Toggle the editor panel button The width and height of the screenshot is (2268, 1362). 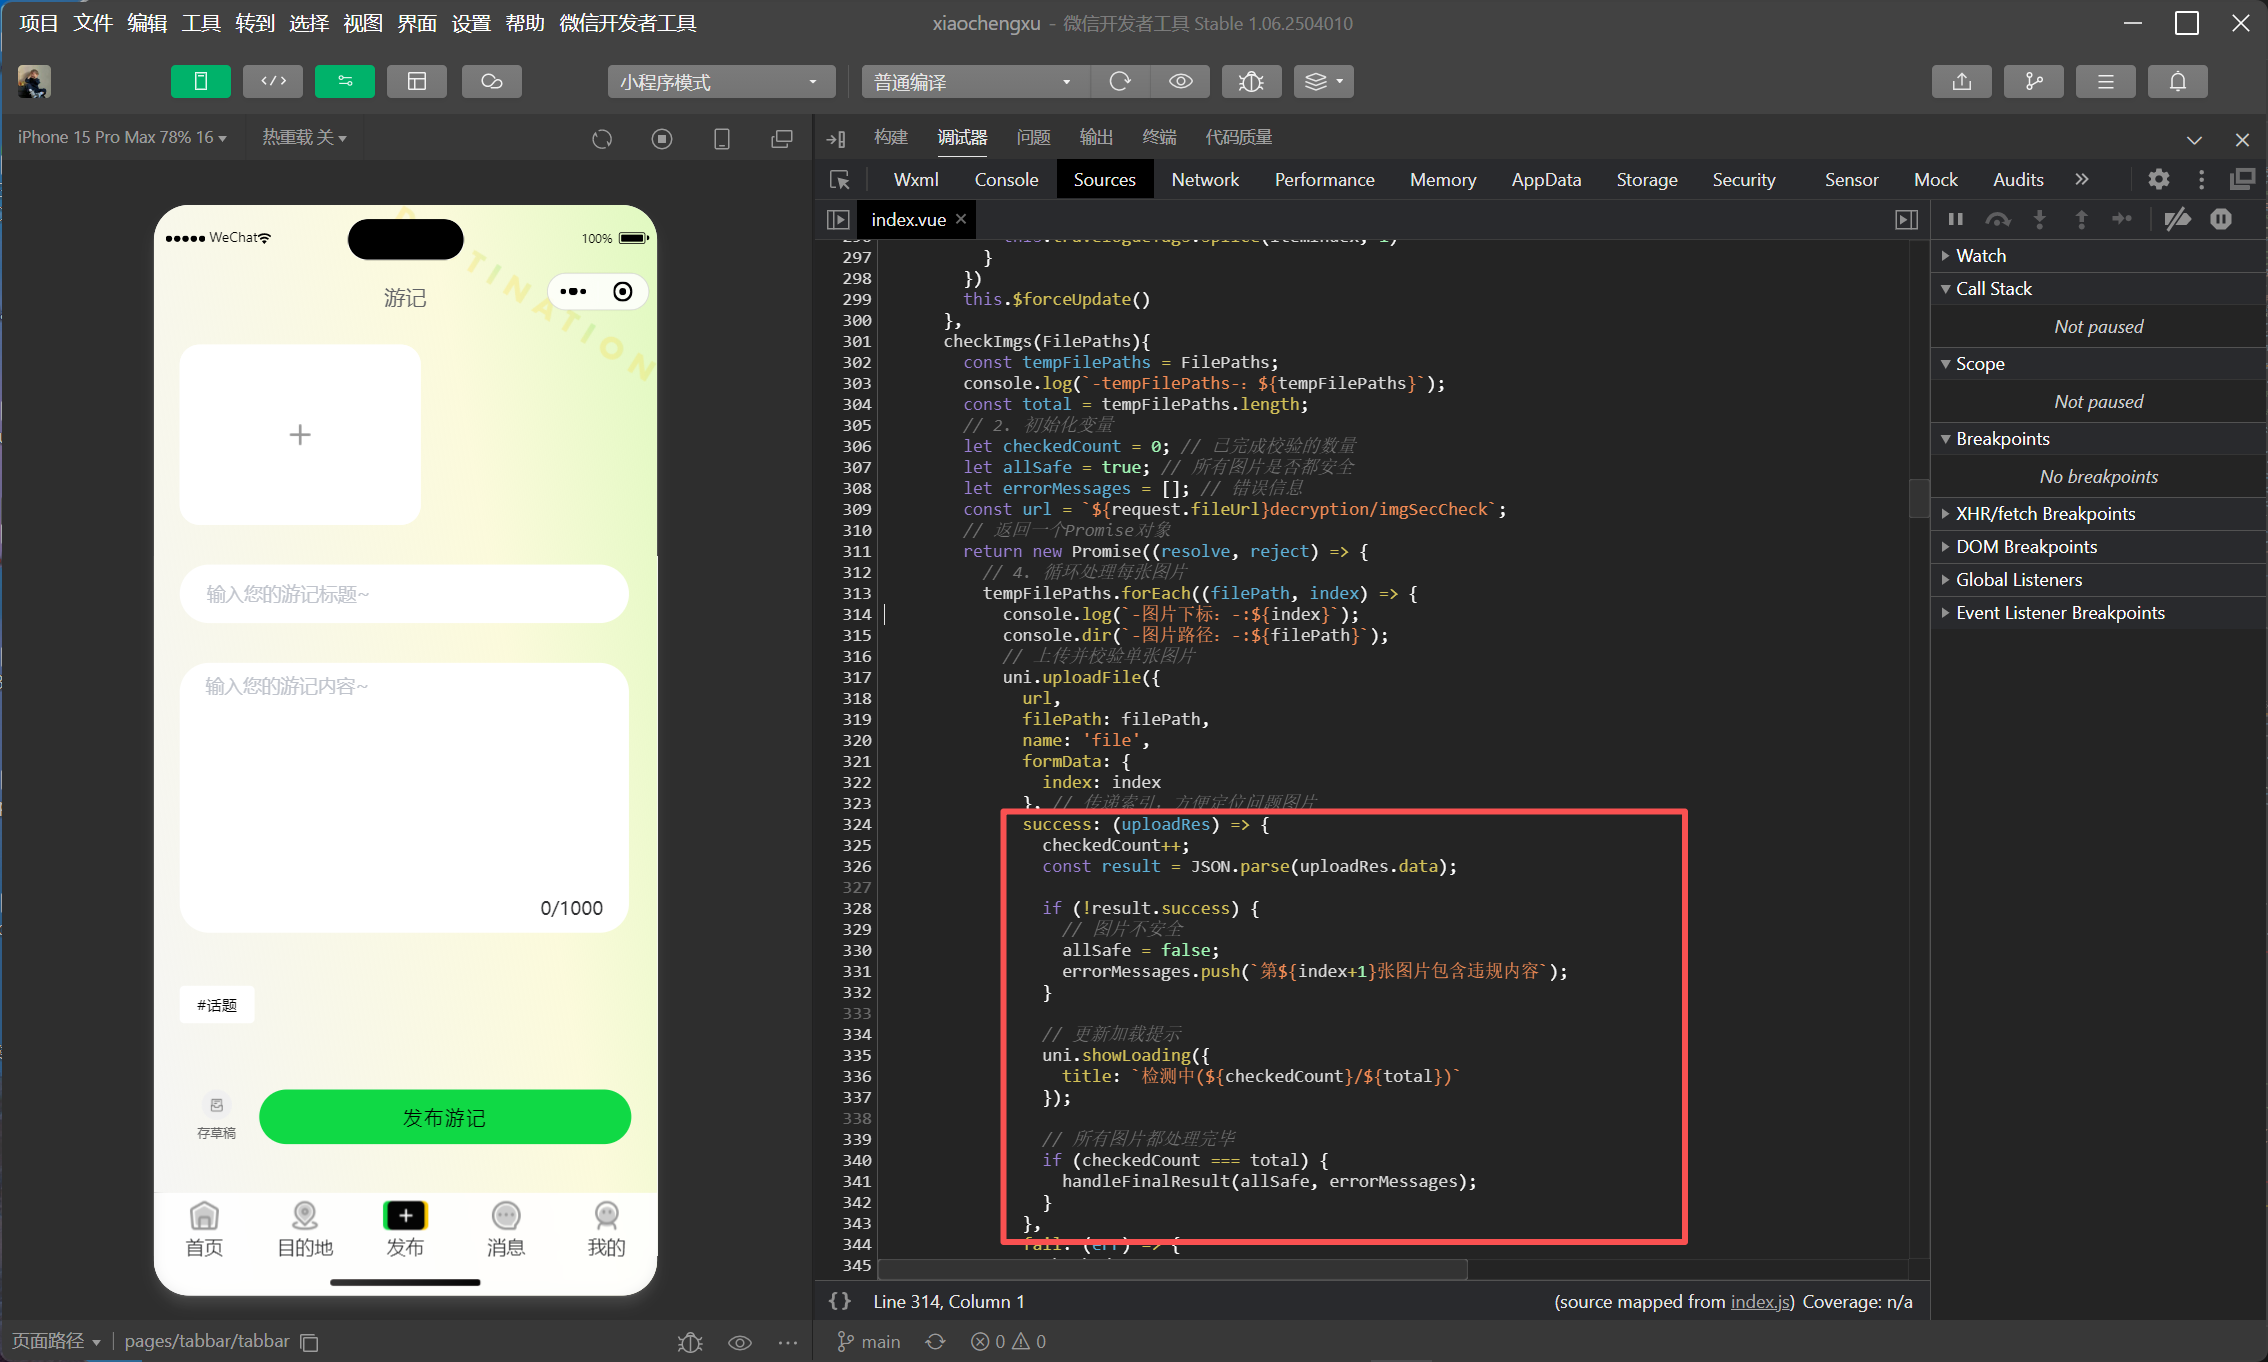[273, 81]
